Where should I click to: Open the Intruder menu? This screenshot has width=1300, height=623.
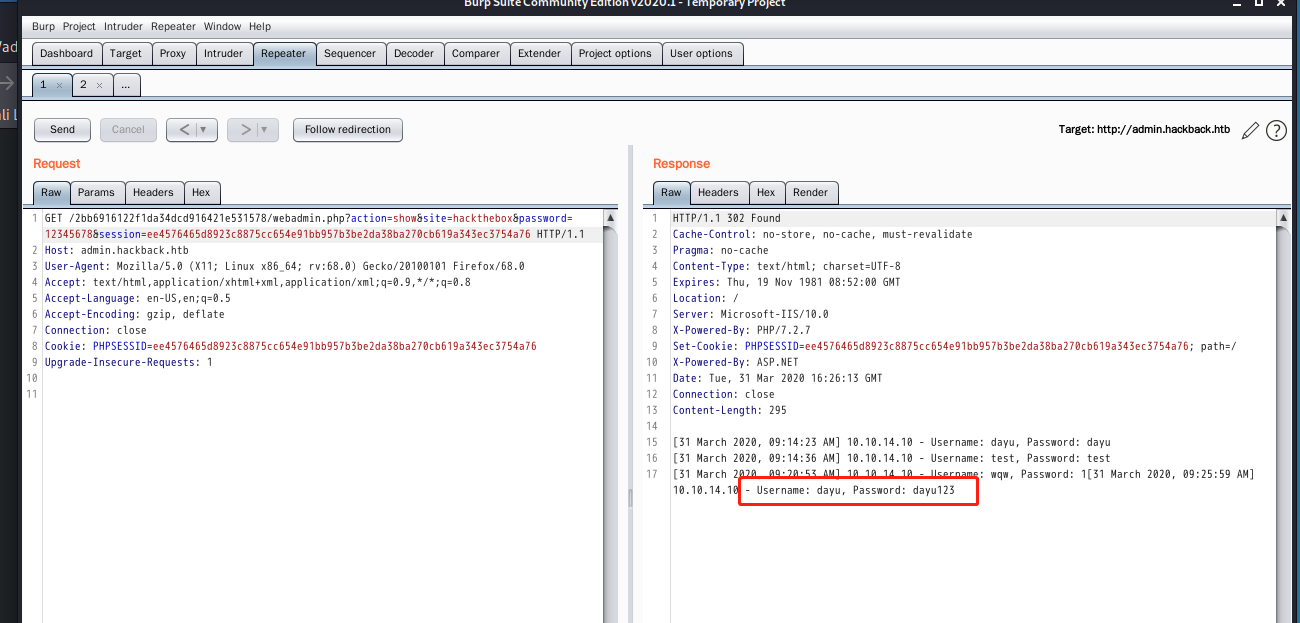click(123, 26)
